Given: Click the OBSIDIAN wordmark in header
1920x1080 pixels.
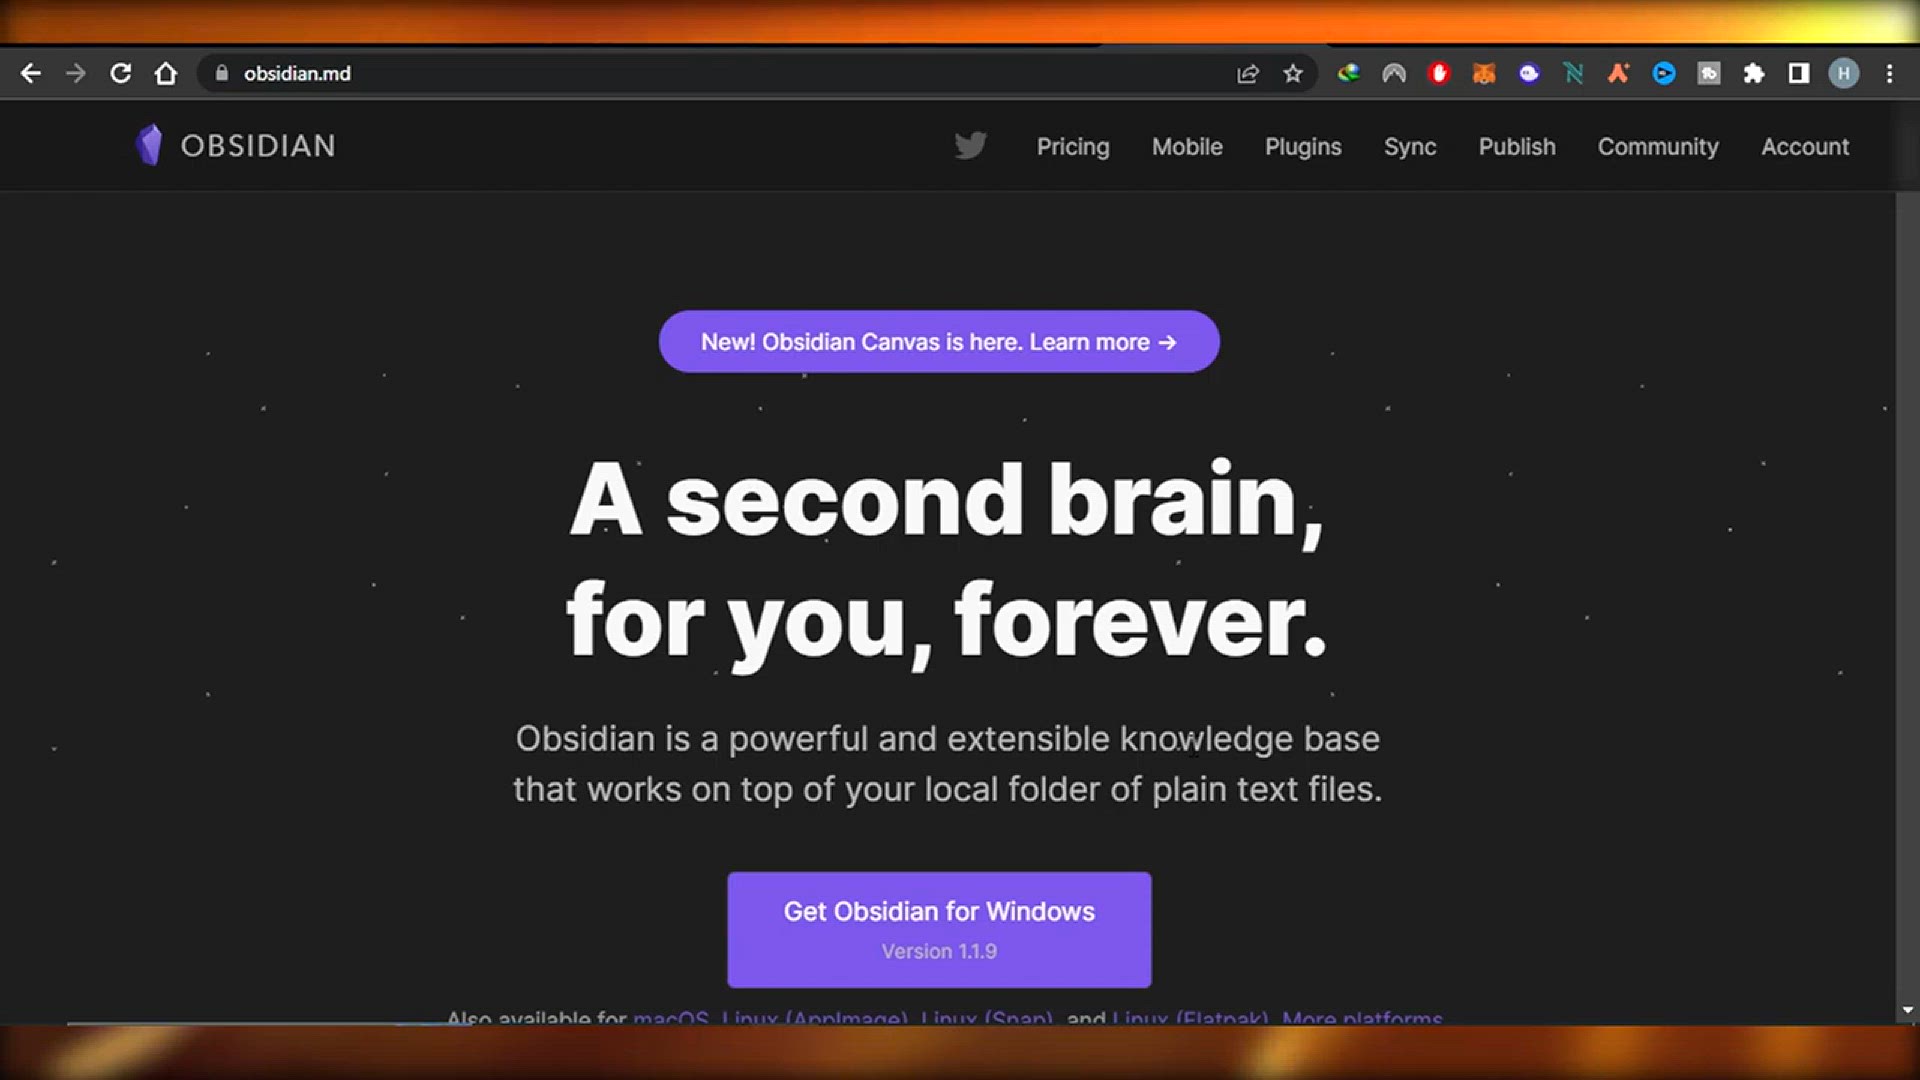Looking at the screenshot, I should [258, 146].
